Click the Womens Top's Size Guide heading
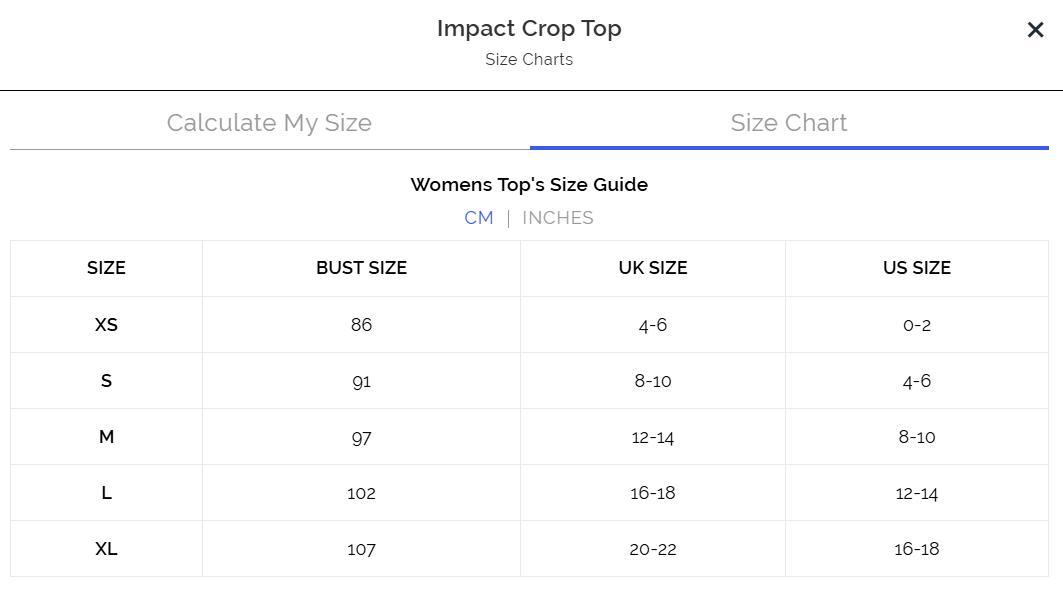Image resolution: width=1063 pixels, height=593 pixels. [x=529, y=185]
